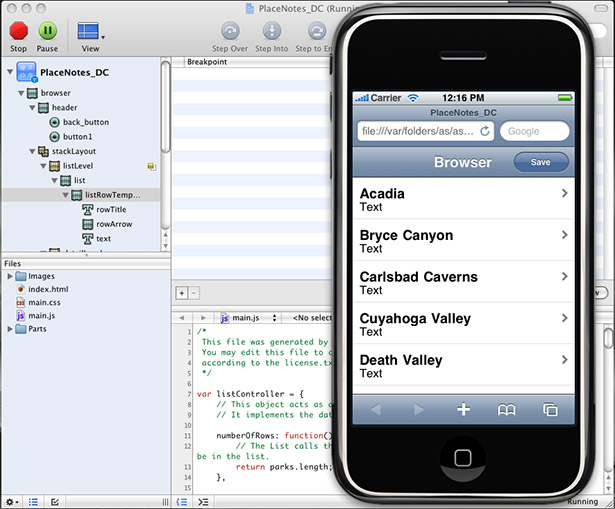
Task: Open the Carlsbad Caverns list row
Action: (x=464, y=282)
